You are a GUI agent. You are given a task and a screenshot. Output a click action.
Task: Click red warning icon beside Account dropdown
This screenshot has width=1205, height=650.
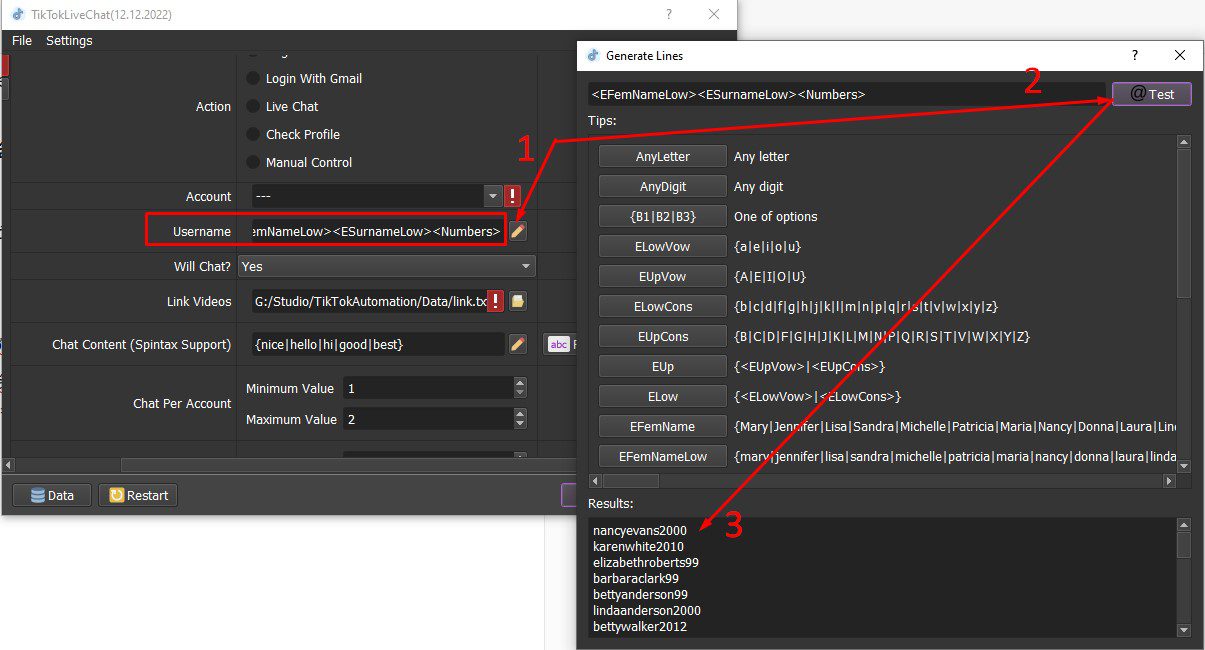513,196
